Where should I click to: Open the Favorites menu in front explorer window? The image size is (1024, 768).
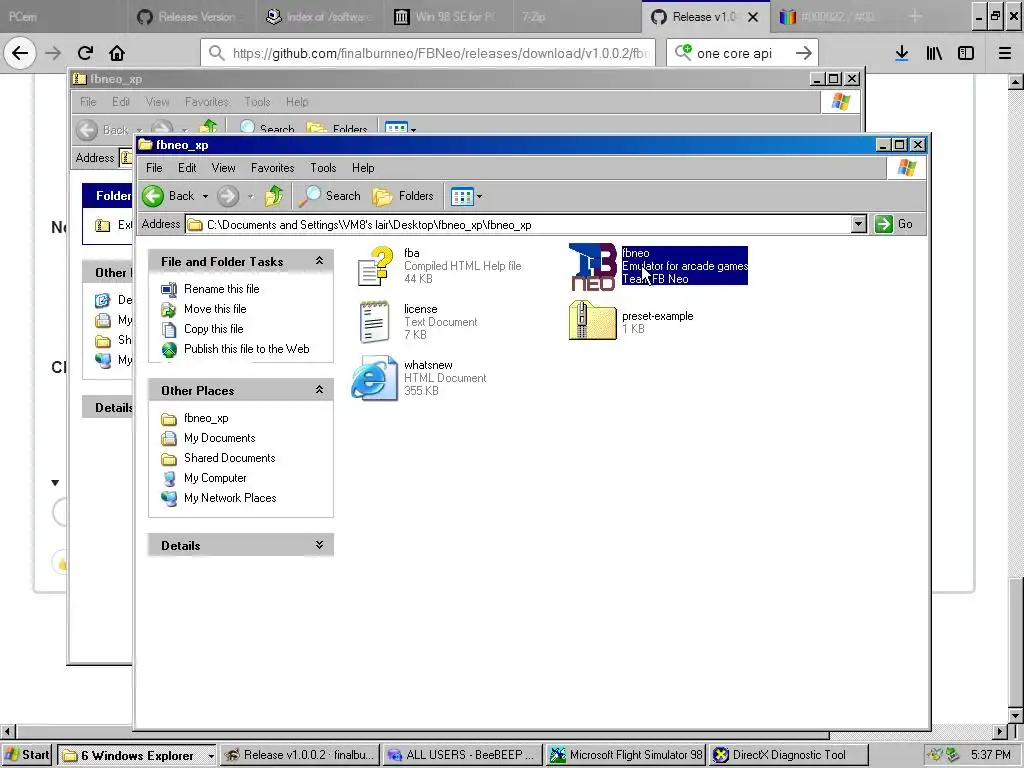272,168
